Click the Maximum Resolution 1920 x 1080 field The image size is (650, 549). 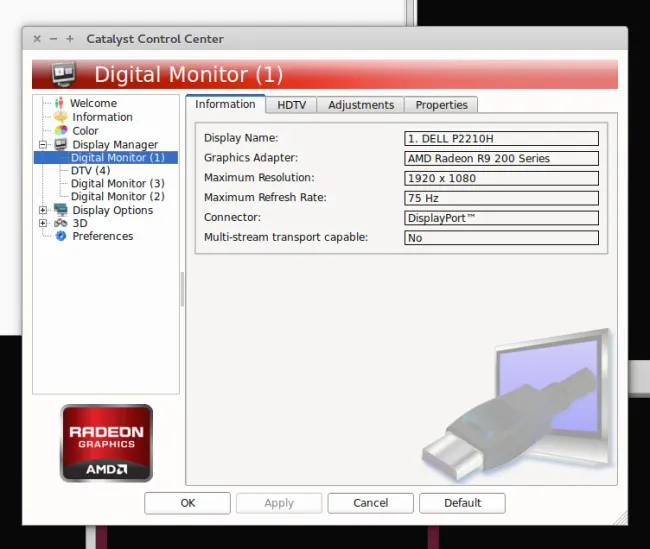(x=501, y=178)
